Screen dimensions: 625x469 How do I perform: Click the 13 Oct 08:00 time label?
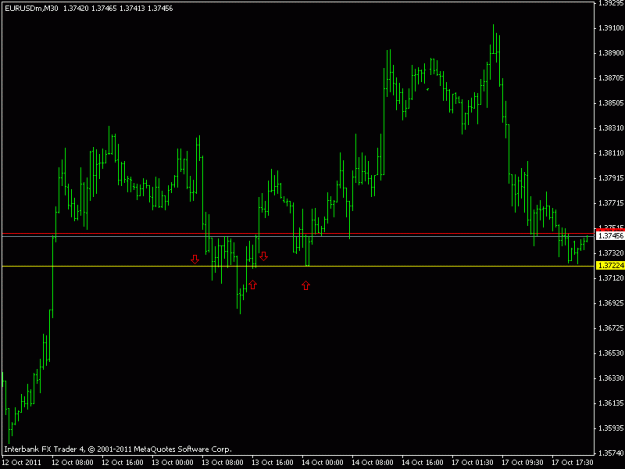click(x=222, y=463)
